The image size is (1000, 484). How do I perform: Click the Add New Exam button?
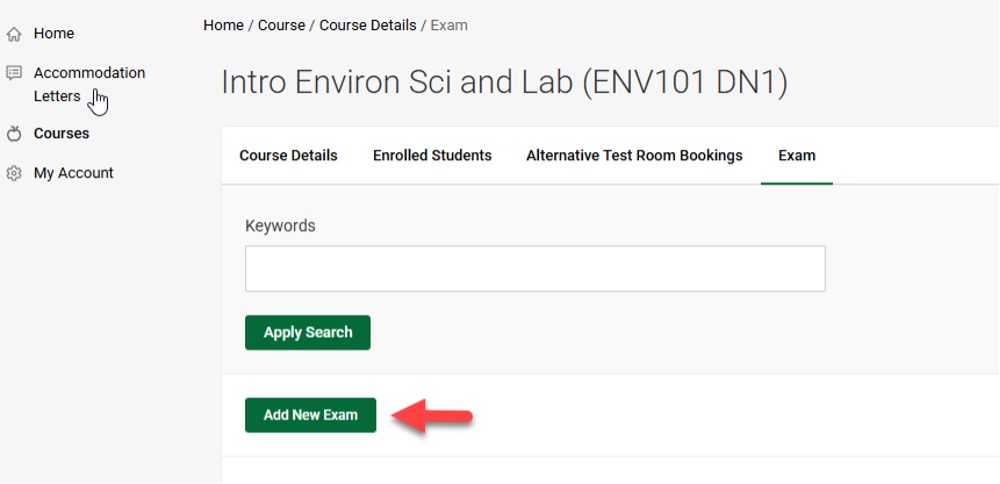coord(310,415)
